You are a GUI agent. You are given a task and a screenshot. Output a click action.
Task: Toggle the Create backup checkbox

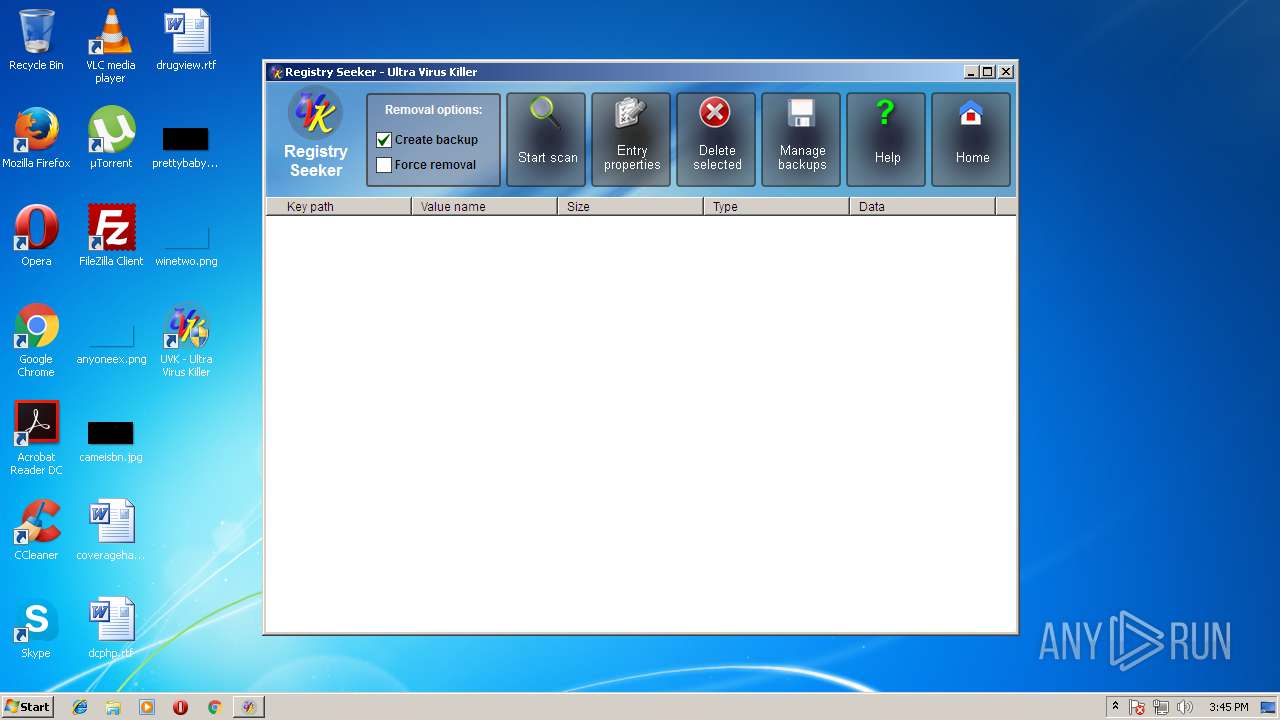coord(384,140)
